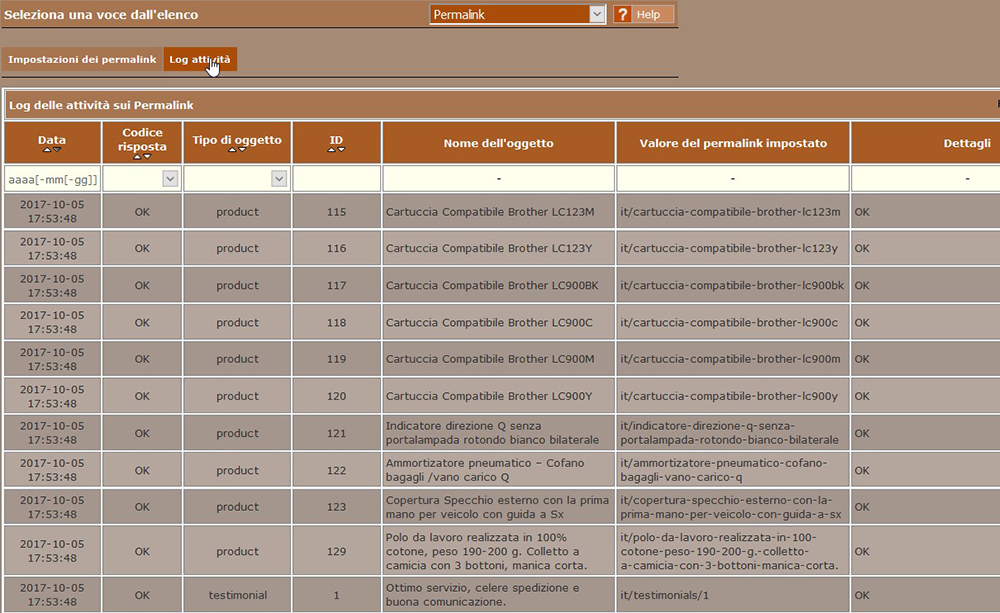Select the Log attività tab
This screenshot has width=1000, height=613.
[x=200, y=59]
